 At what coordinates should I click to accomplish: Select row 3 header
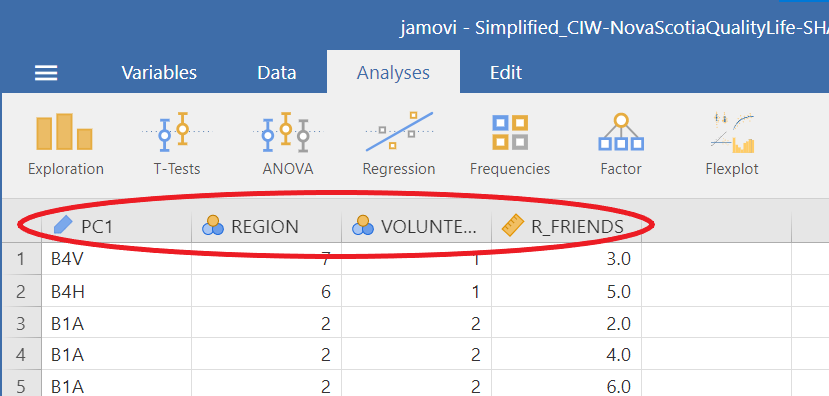[21, 323]
